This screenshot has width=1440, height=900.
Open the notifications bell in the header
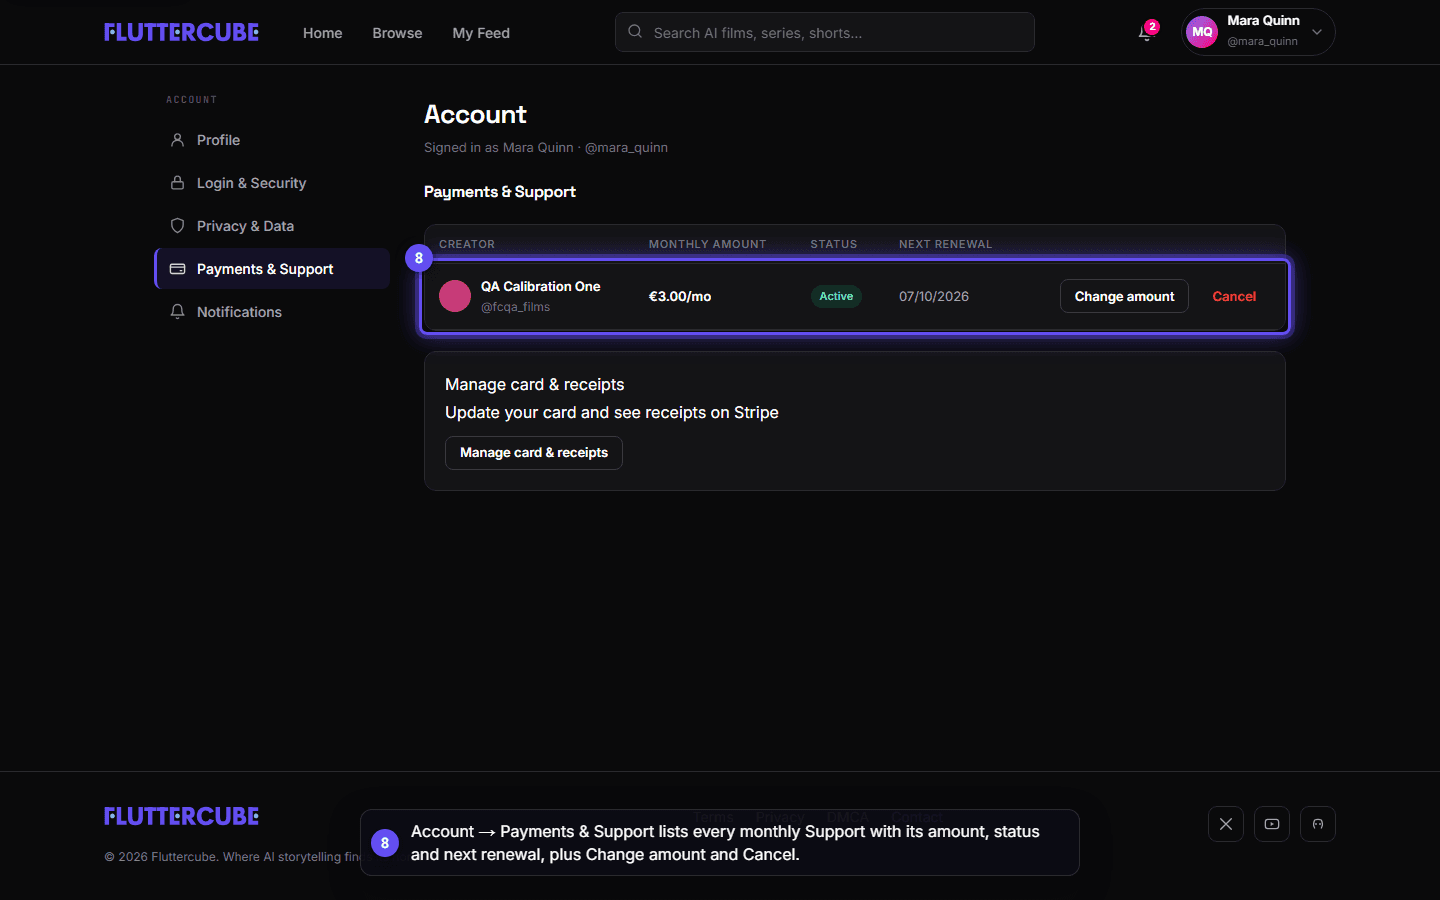(1146, 33)
